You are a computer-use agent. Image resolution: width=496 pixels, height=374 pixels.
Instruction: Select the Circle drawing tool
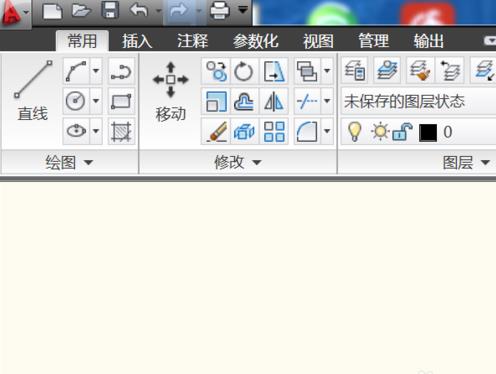(x=76, y=101)
